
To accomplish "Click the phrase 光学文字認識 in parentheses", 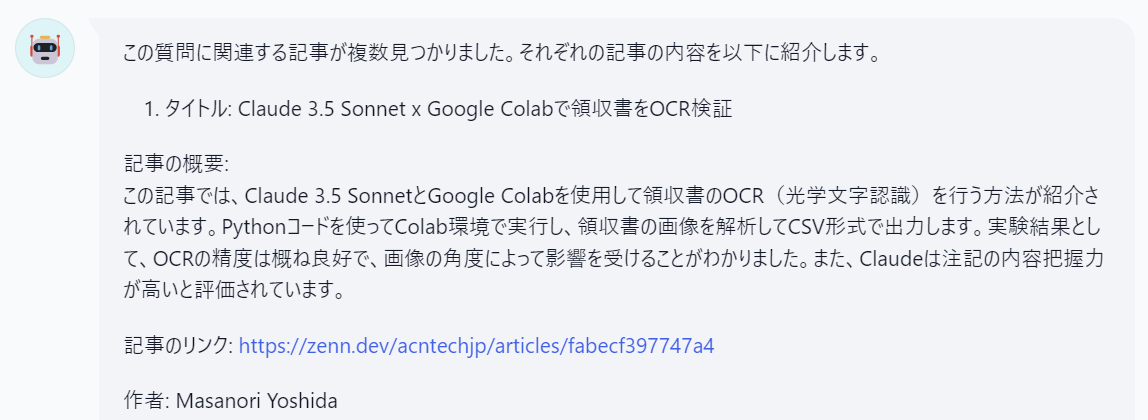I will pos(855,196).
